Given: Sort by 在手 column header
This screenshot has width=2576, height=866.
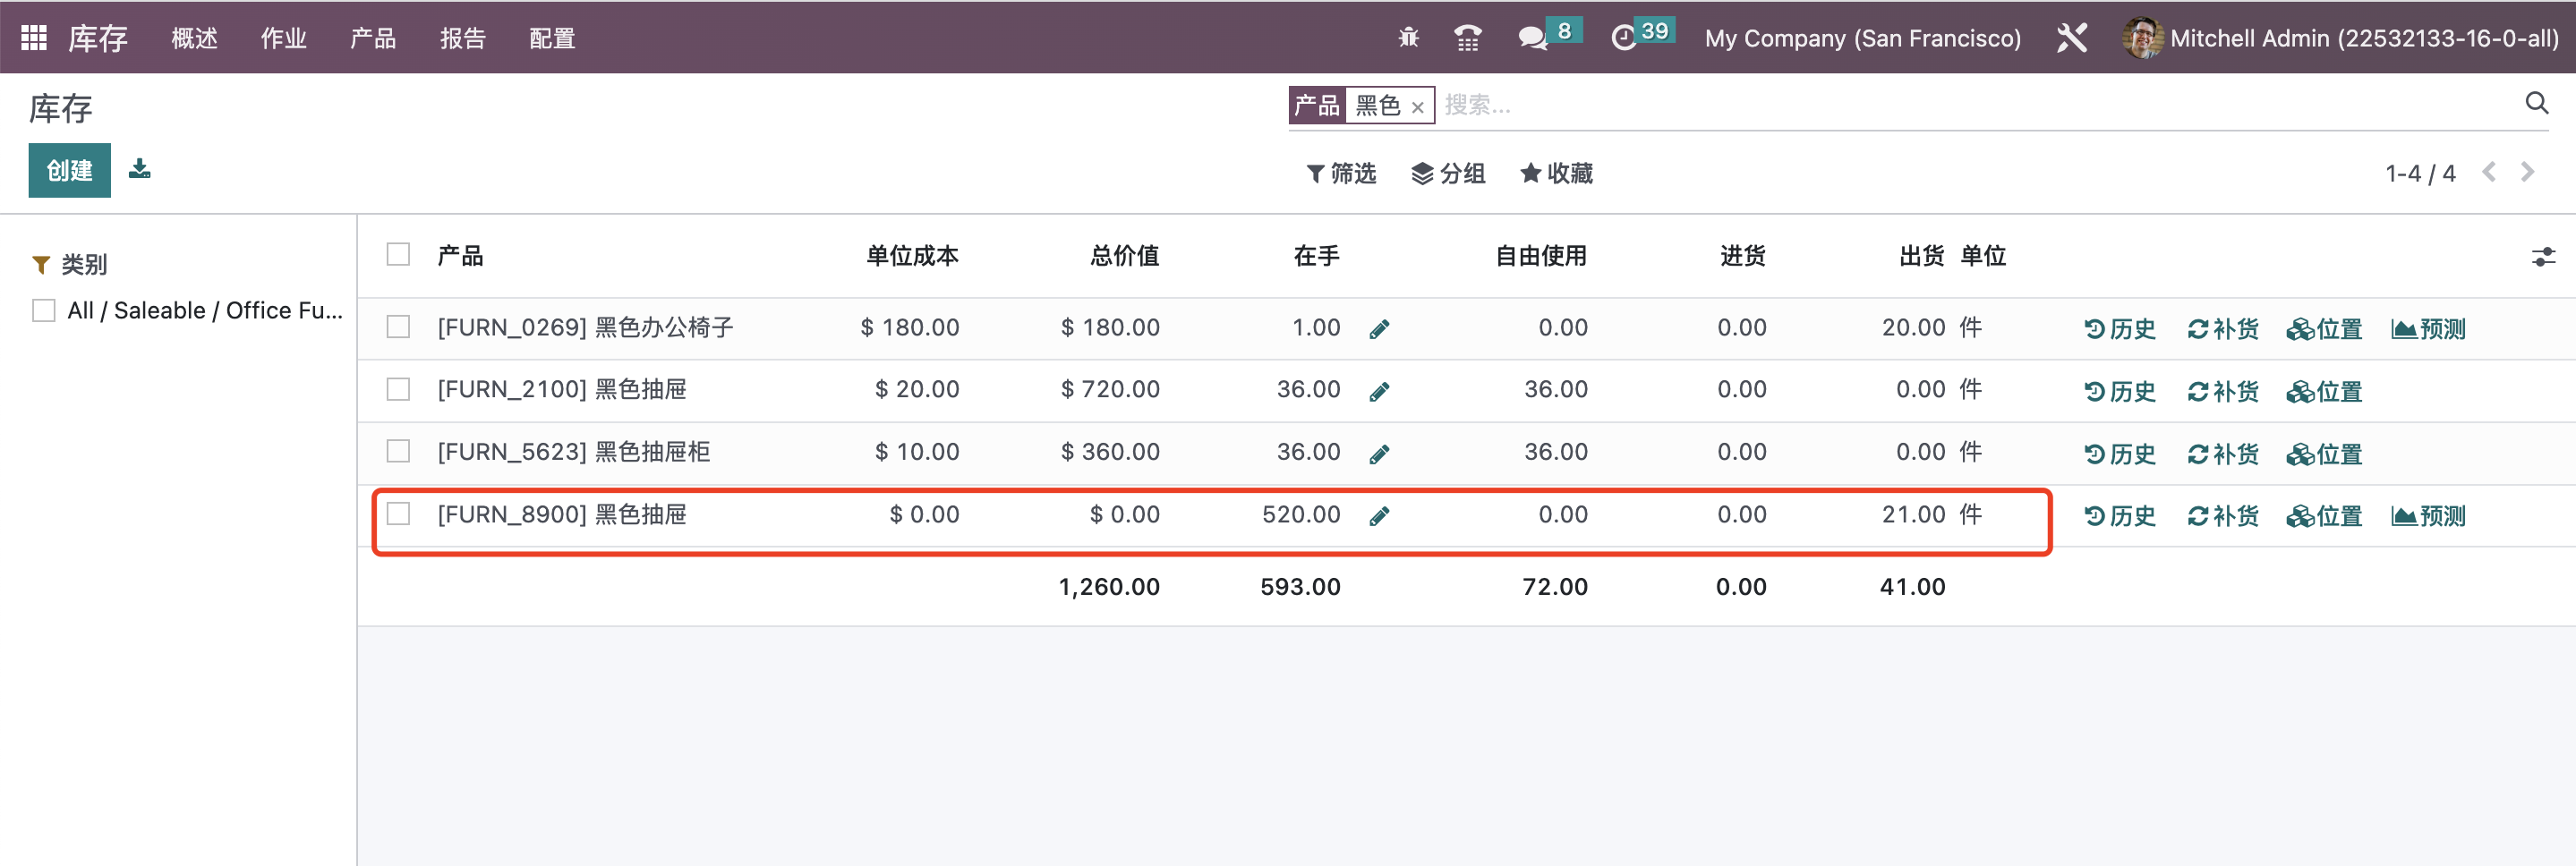Looking at the screenshot, I should 1316,256.
